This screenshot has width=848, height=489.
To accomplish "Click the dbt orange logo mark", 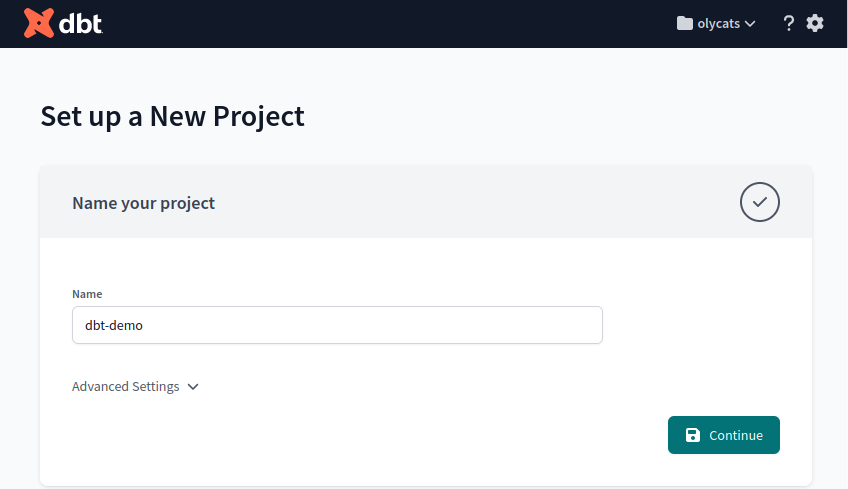I will click(x=39, y=23).
